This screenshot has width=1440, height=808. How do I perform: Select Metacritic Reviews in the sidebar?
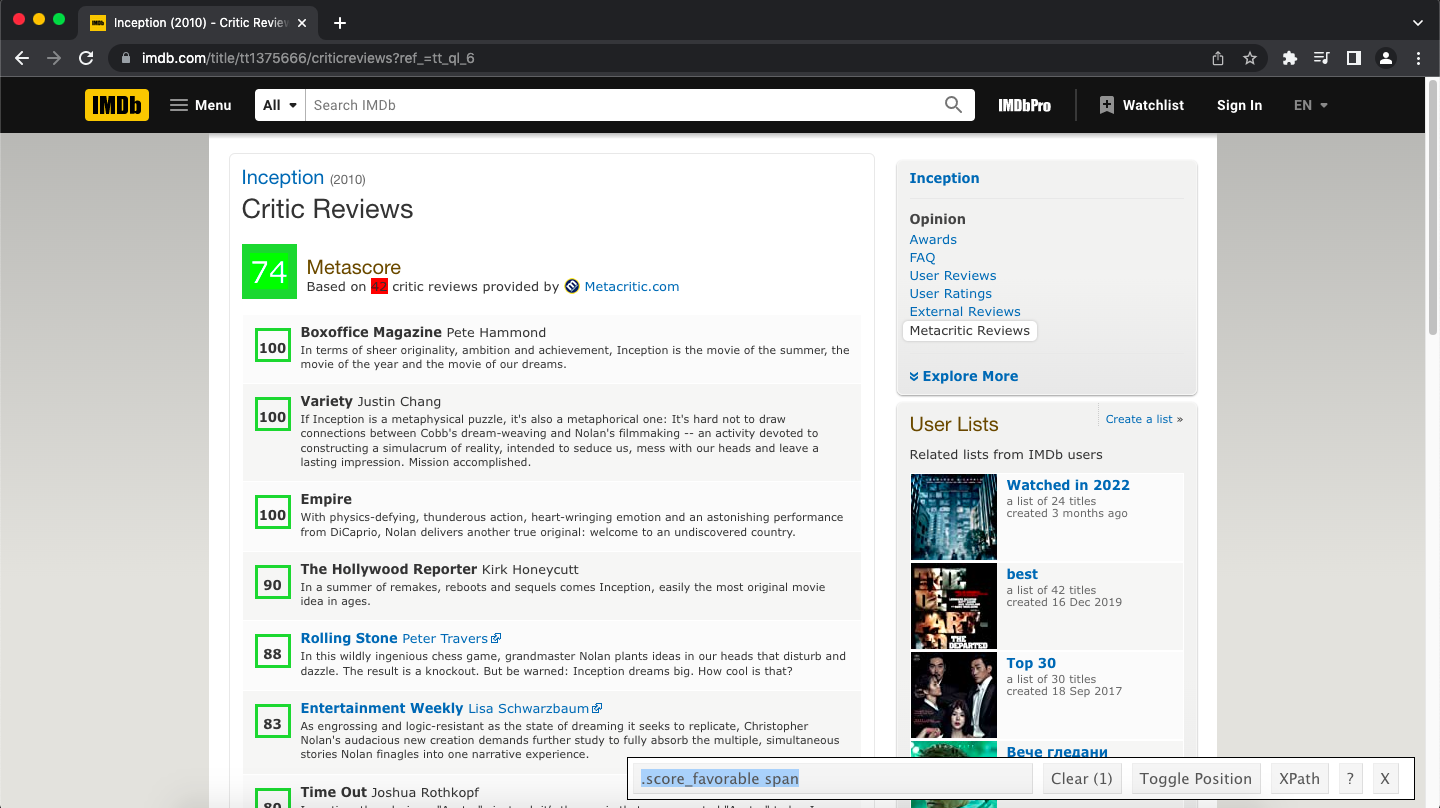970,331
